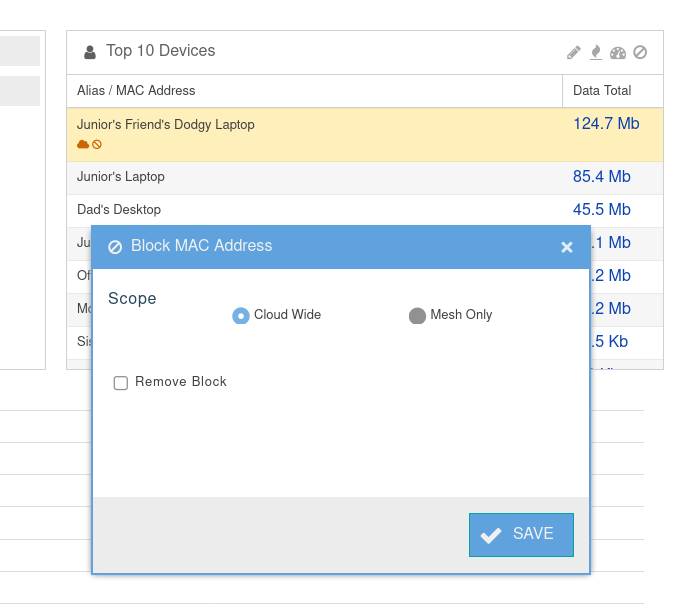Click the 85.4 Mb data total value
Viewport: 678px width, 605px height.
coord(602,177)
